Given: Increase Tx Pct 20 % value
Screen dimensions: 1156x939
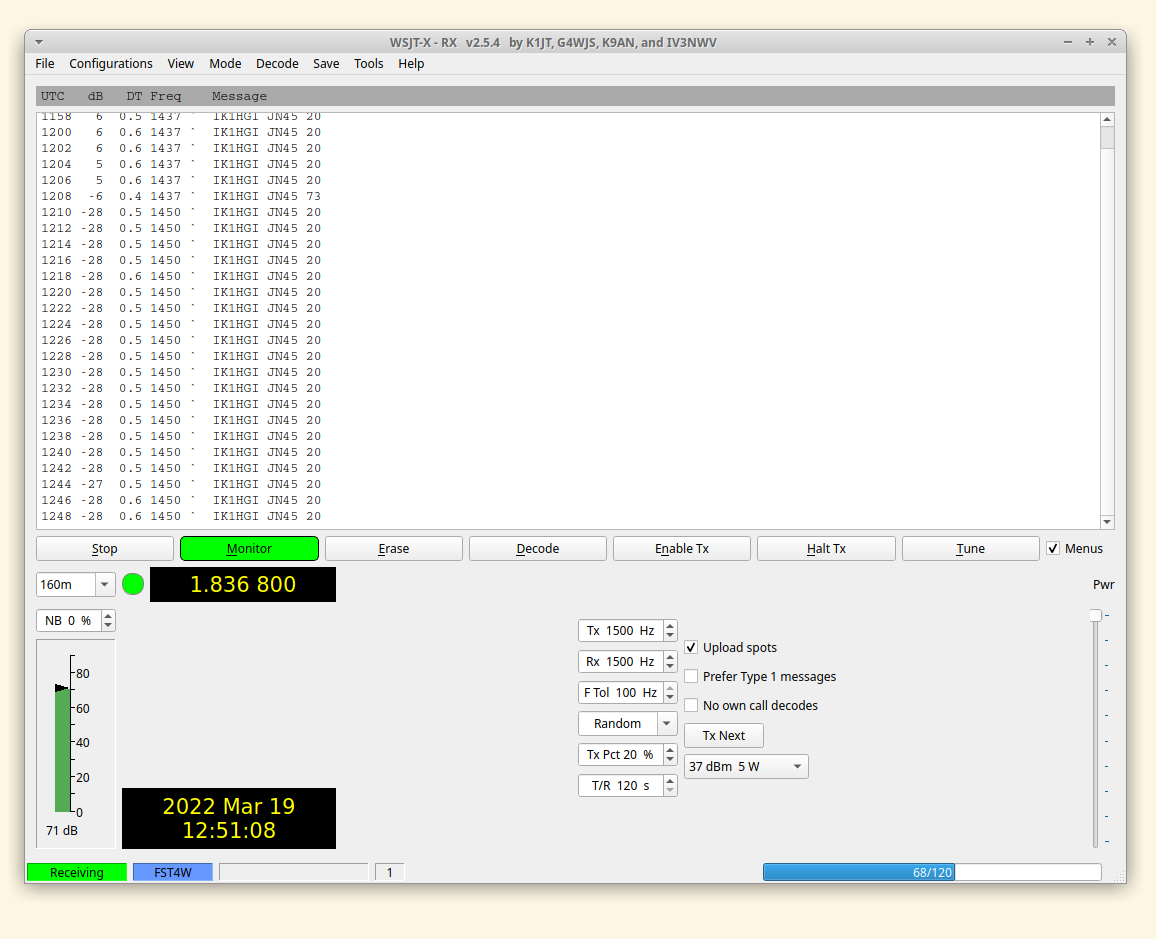Looking at the screenshot, I should point(670,750).
